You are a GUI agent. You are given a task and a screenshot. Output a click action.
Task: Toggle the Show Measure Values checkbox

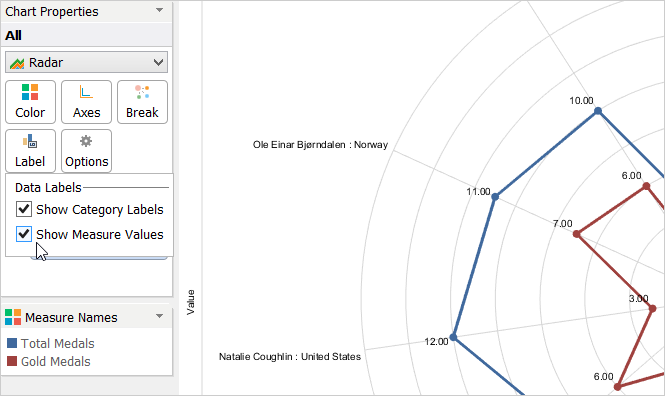24,234
